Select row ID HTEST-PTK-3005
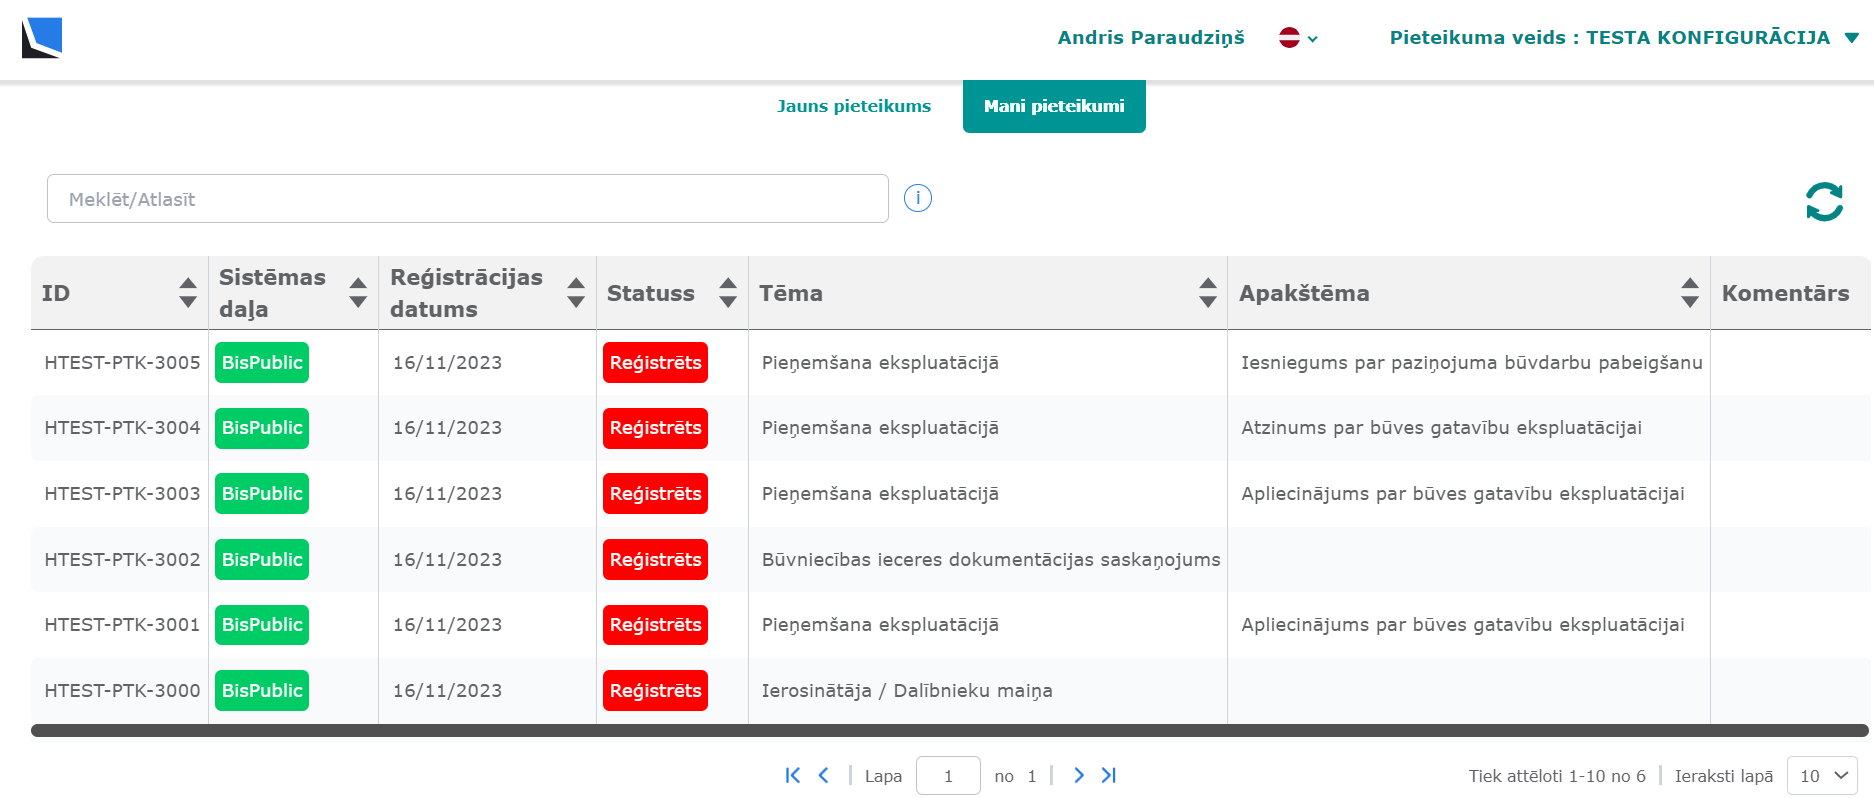Screen dimensions: 1874x798 [122, 363]
